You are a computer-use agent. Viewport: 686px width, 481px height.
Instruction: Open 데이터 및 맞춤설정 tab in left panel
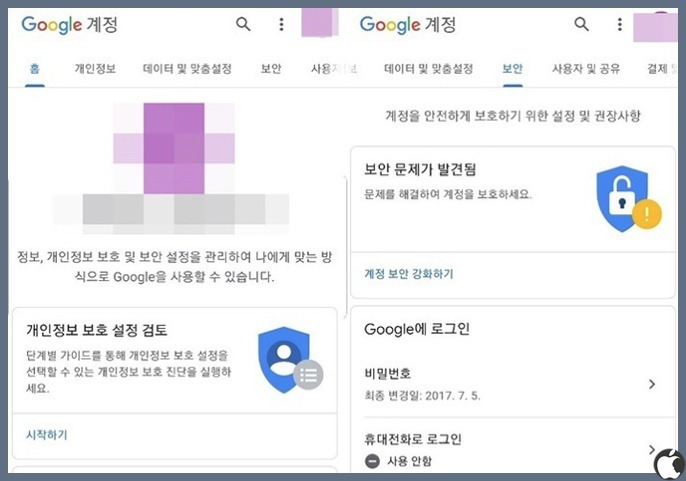187,69
